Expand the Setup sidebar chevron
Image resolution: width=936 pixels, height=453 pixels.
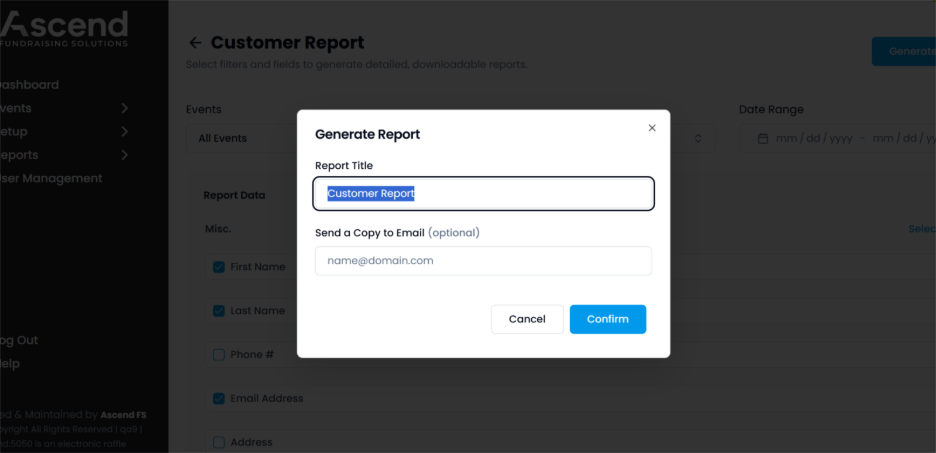tap(124, 132)
